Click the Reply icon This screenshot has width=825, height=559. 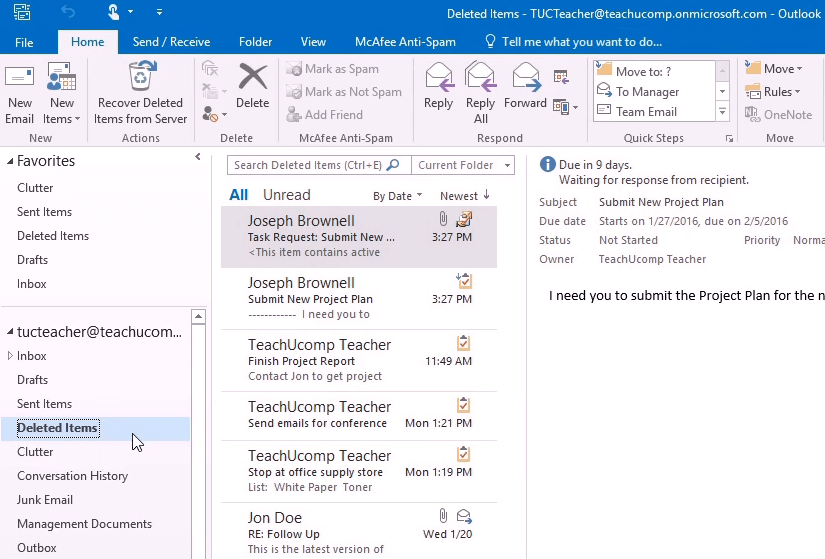click(x=439, y=77)
